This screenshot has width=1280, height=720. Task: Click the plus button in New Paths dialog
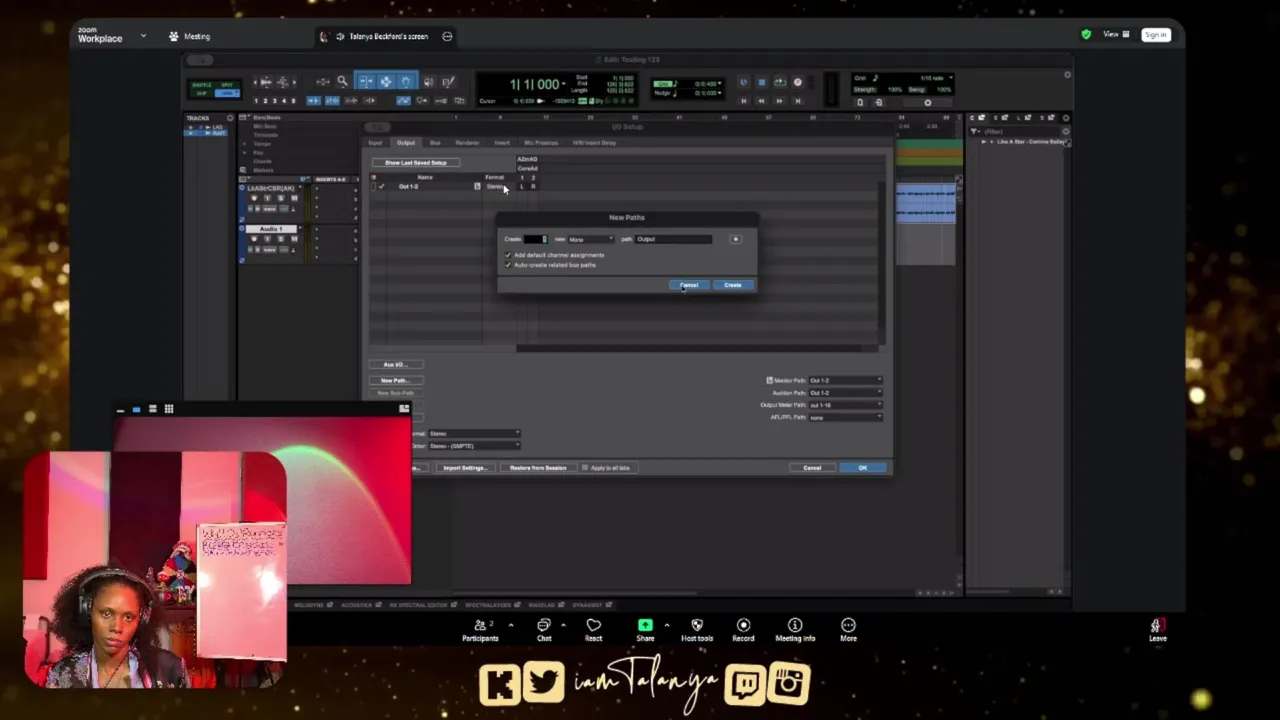coord(735,239)
